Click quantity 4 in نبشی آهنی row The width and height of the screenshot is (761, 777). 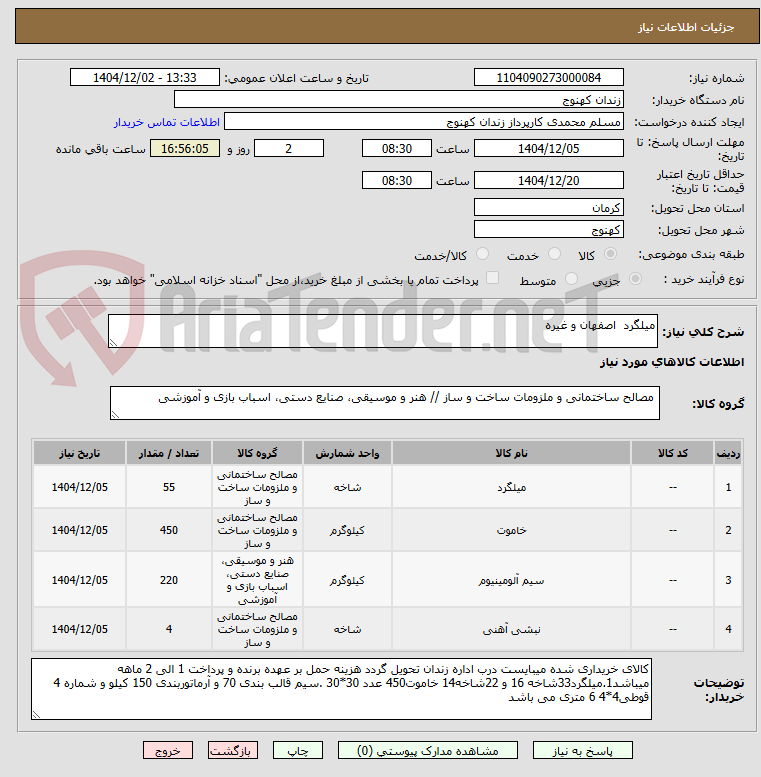pos(168,629)
